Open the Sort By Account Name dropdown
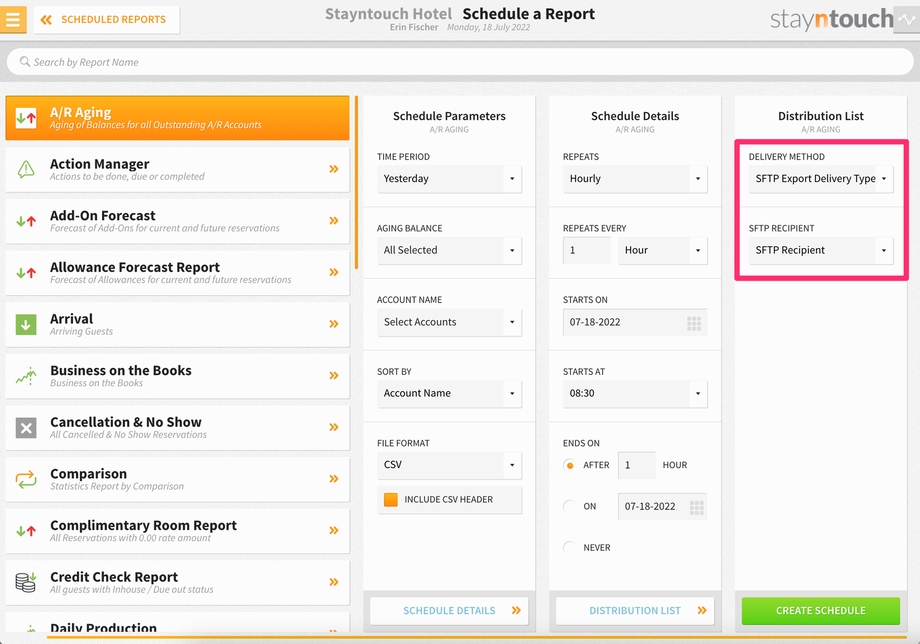Screen dimensions: 920x644 (x=449, y=393)
